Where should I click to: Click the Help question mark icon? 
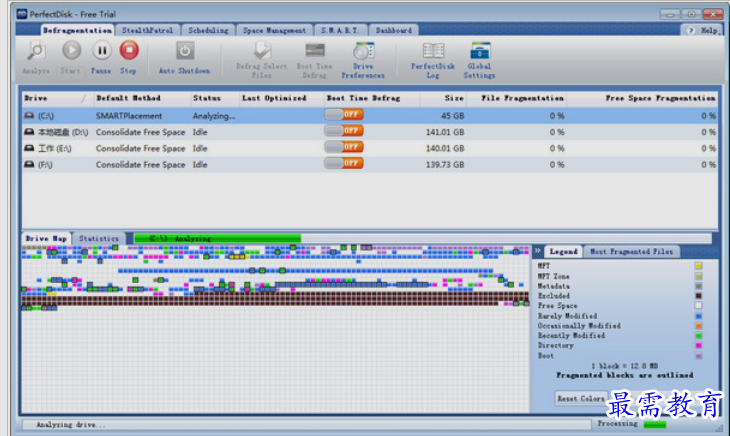coord(691,30)
